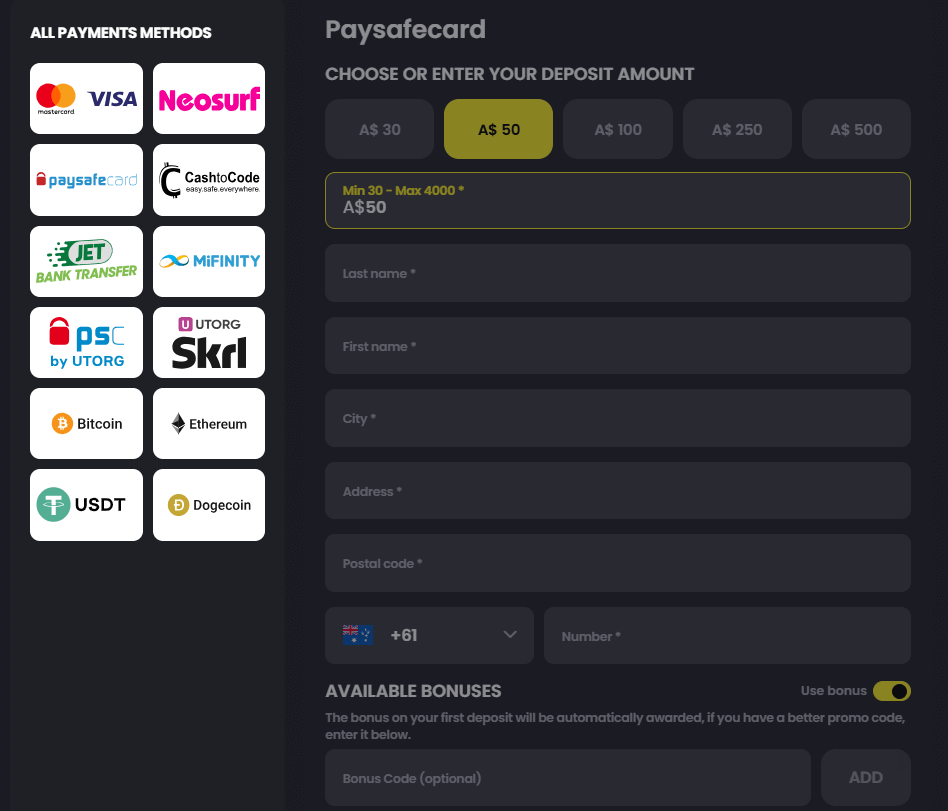Choose Ethereum payment option
Viewport: 948px width, 811px height.
209,423
